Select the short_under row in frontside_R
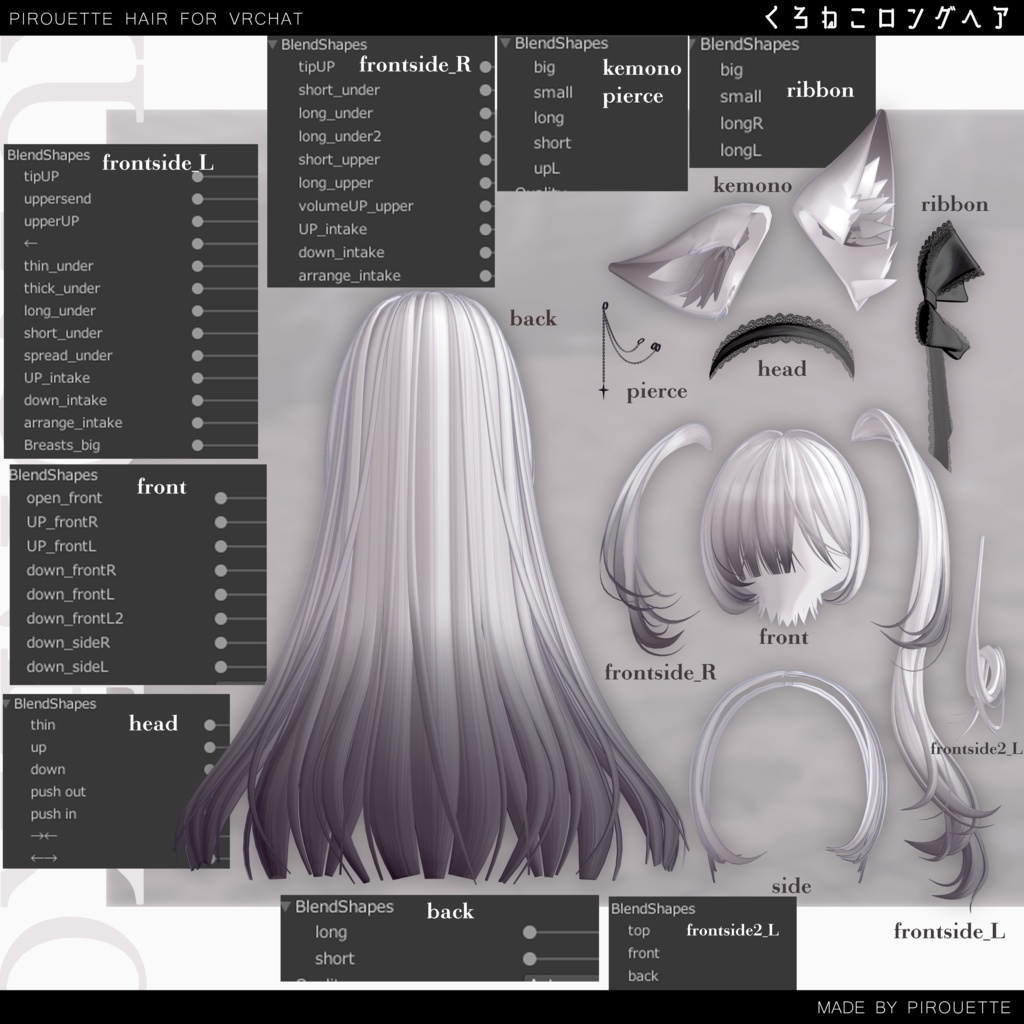 tap(339, 90)
